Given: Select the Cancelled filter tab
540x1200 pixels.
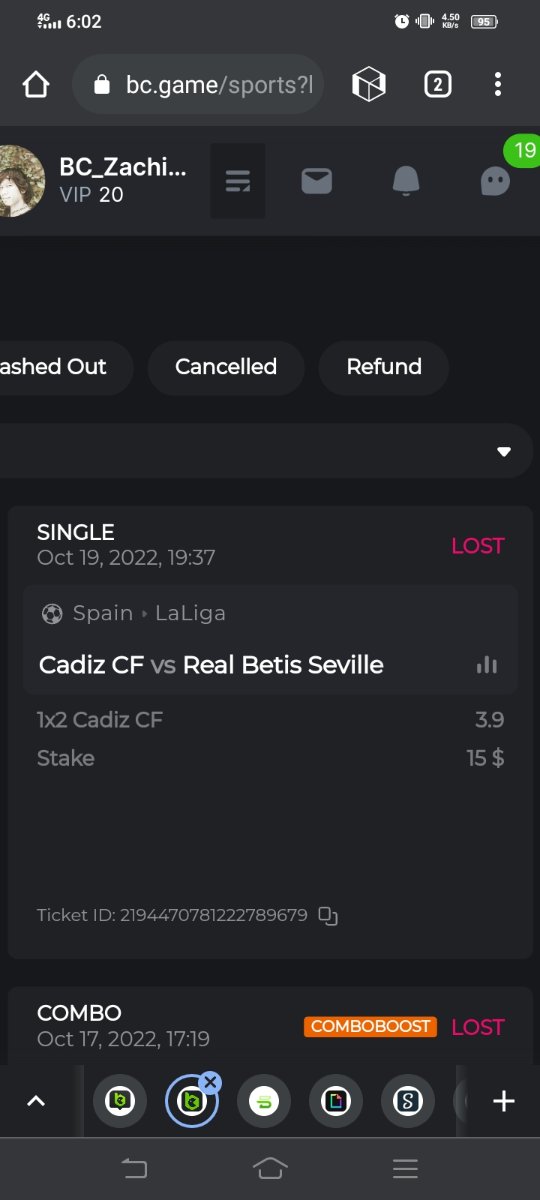Looking at the screenshot, I should (x=226, y=367).
